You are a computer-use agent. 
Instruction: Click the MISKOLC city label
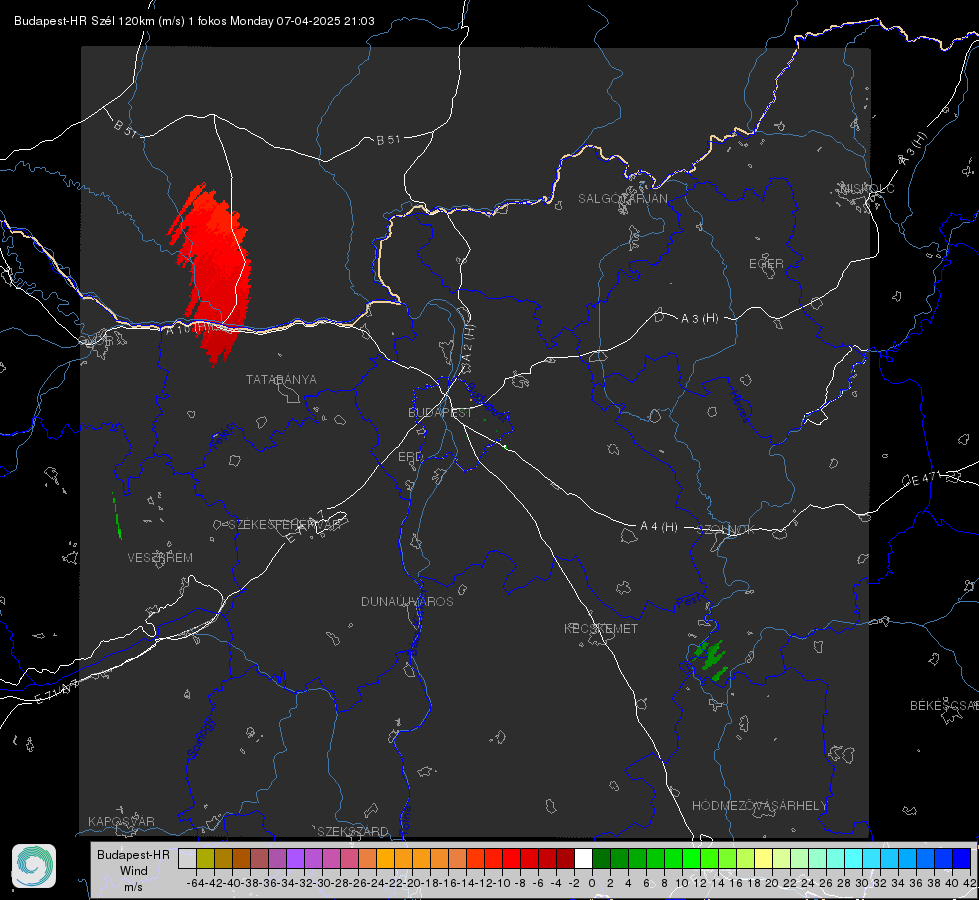[867, 188]
